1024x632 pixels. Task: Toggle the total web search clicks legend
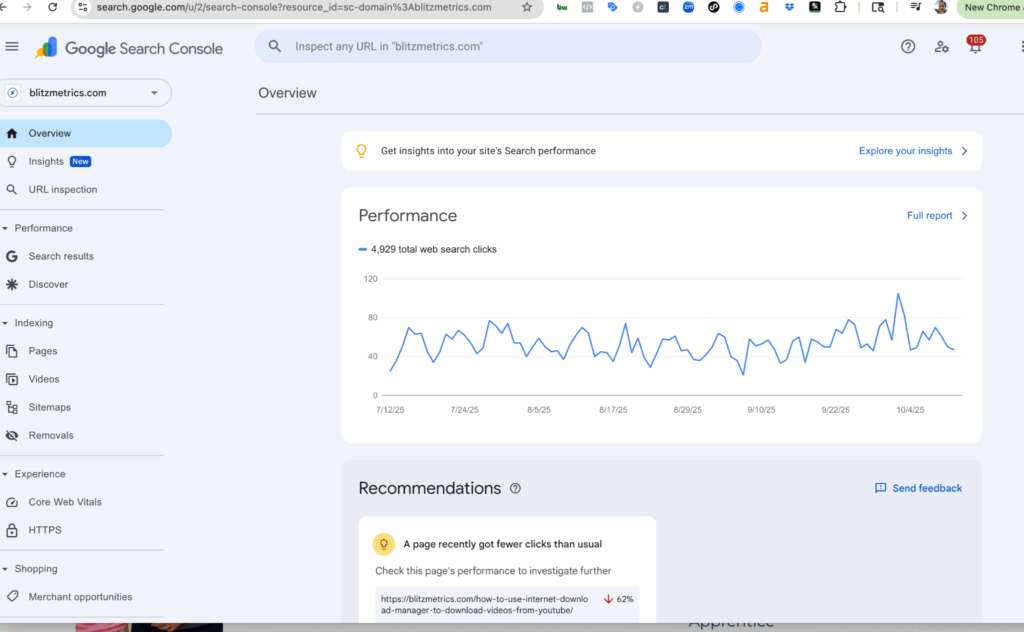(x=428, y=249)
